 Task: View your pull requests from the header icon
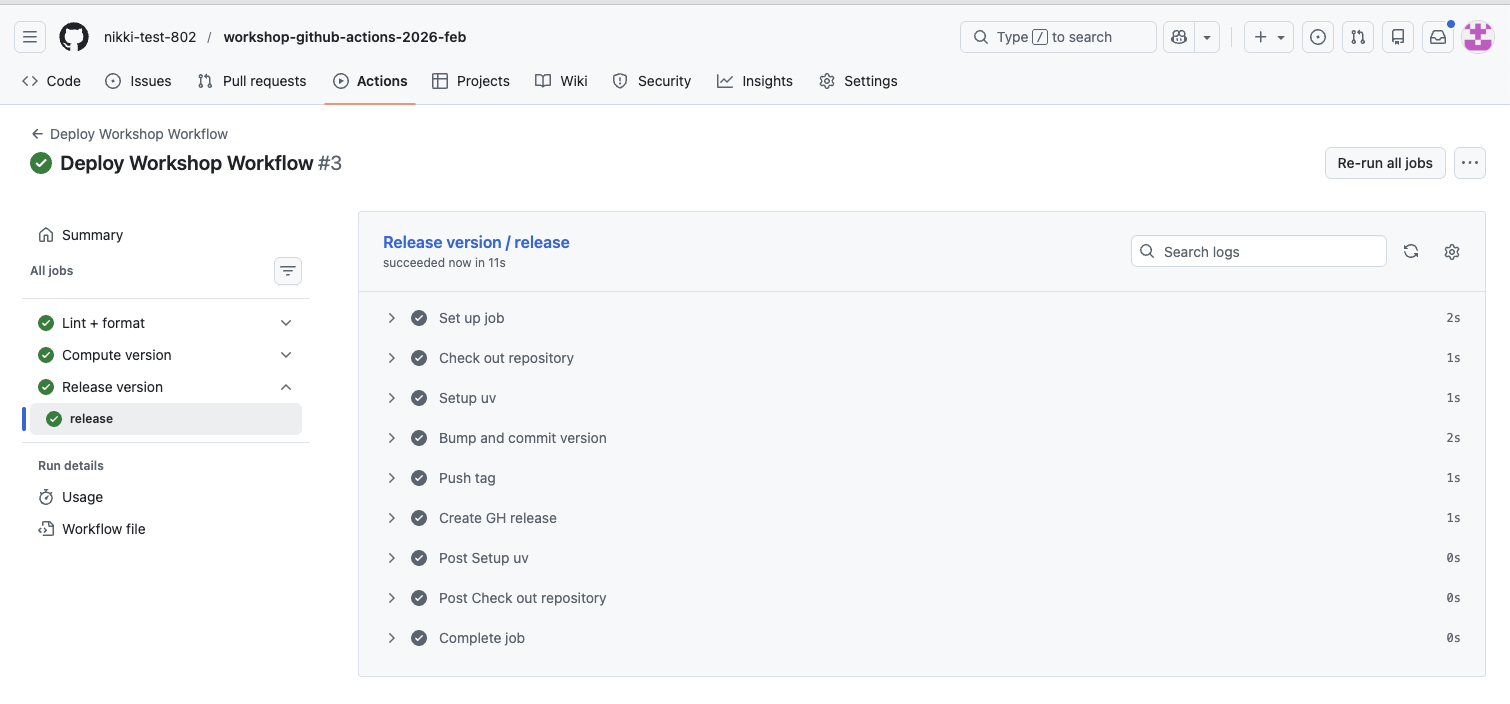click(x=1357, y=36)
